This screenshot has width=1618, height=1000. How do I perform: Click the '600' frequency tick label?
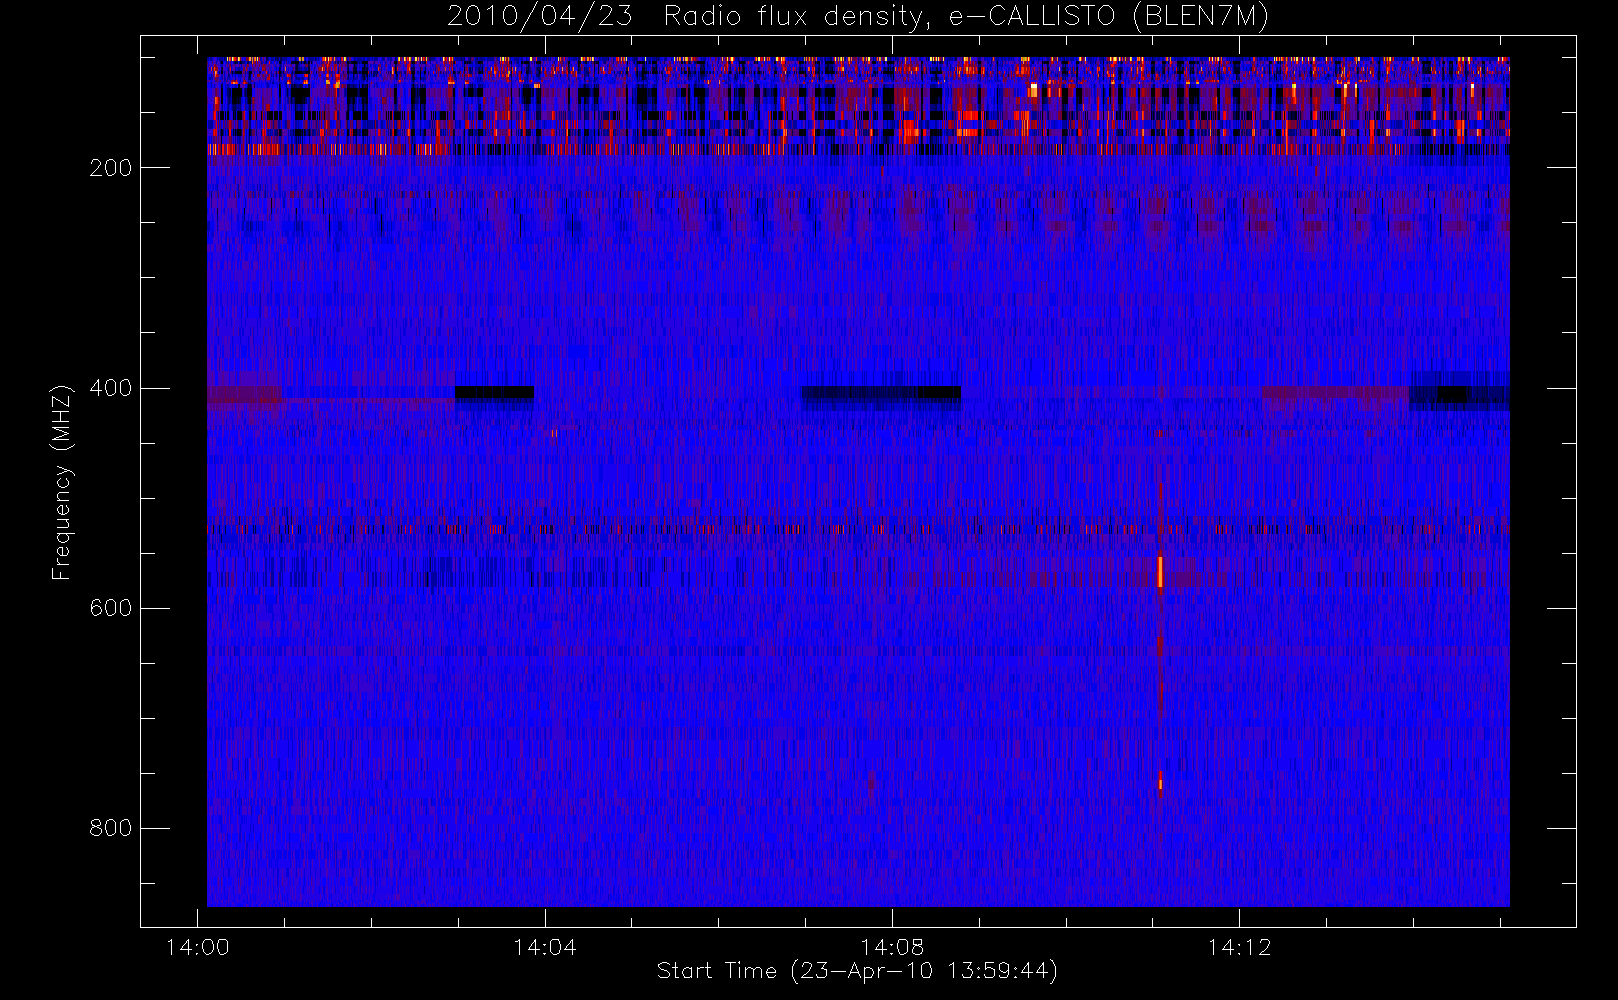(x=111, y=608)
